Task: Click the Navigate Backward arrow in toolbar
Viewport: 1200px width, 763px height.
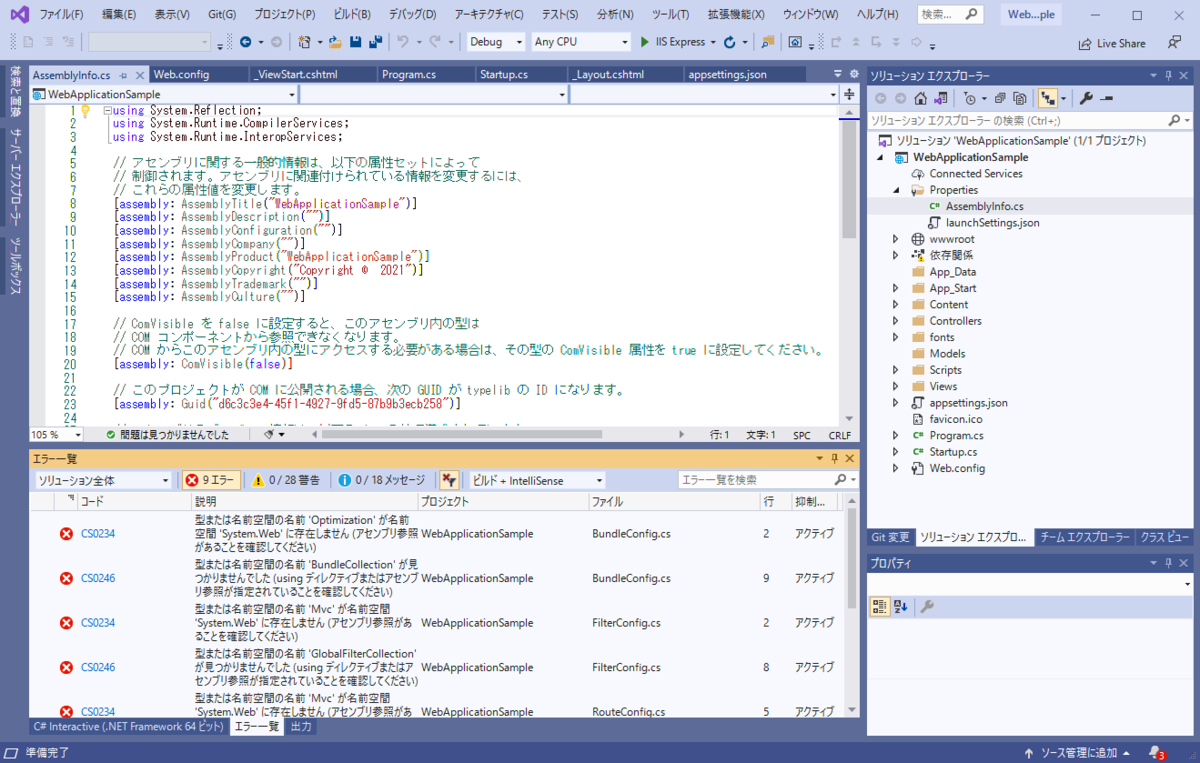Action: coord(246,42)
